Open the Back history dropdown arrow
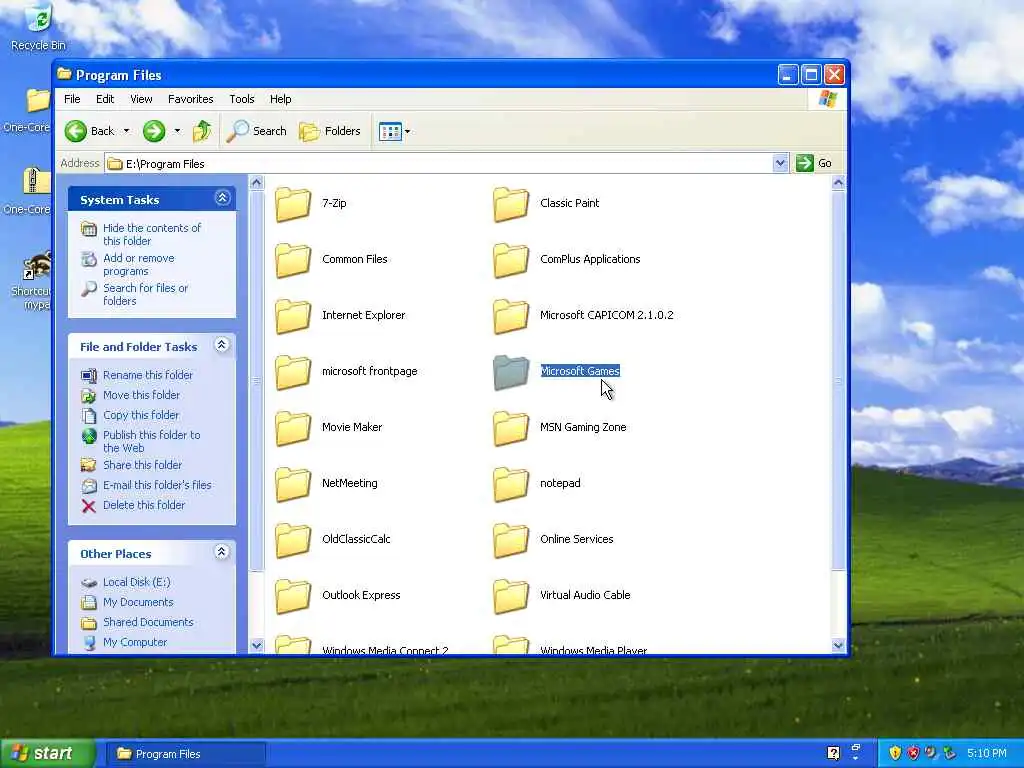The image size is (1024, 768). 127,131
